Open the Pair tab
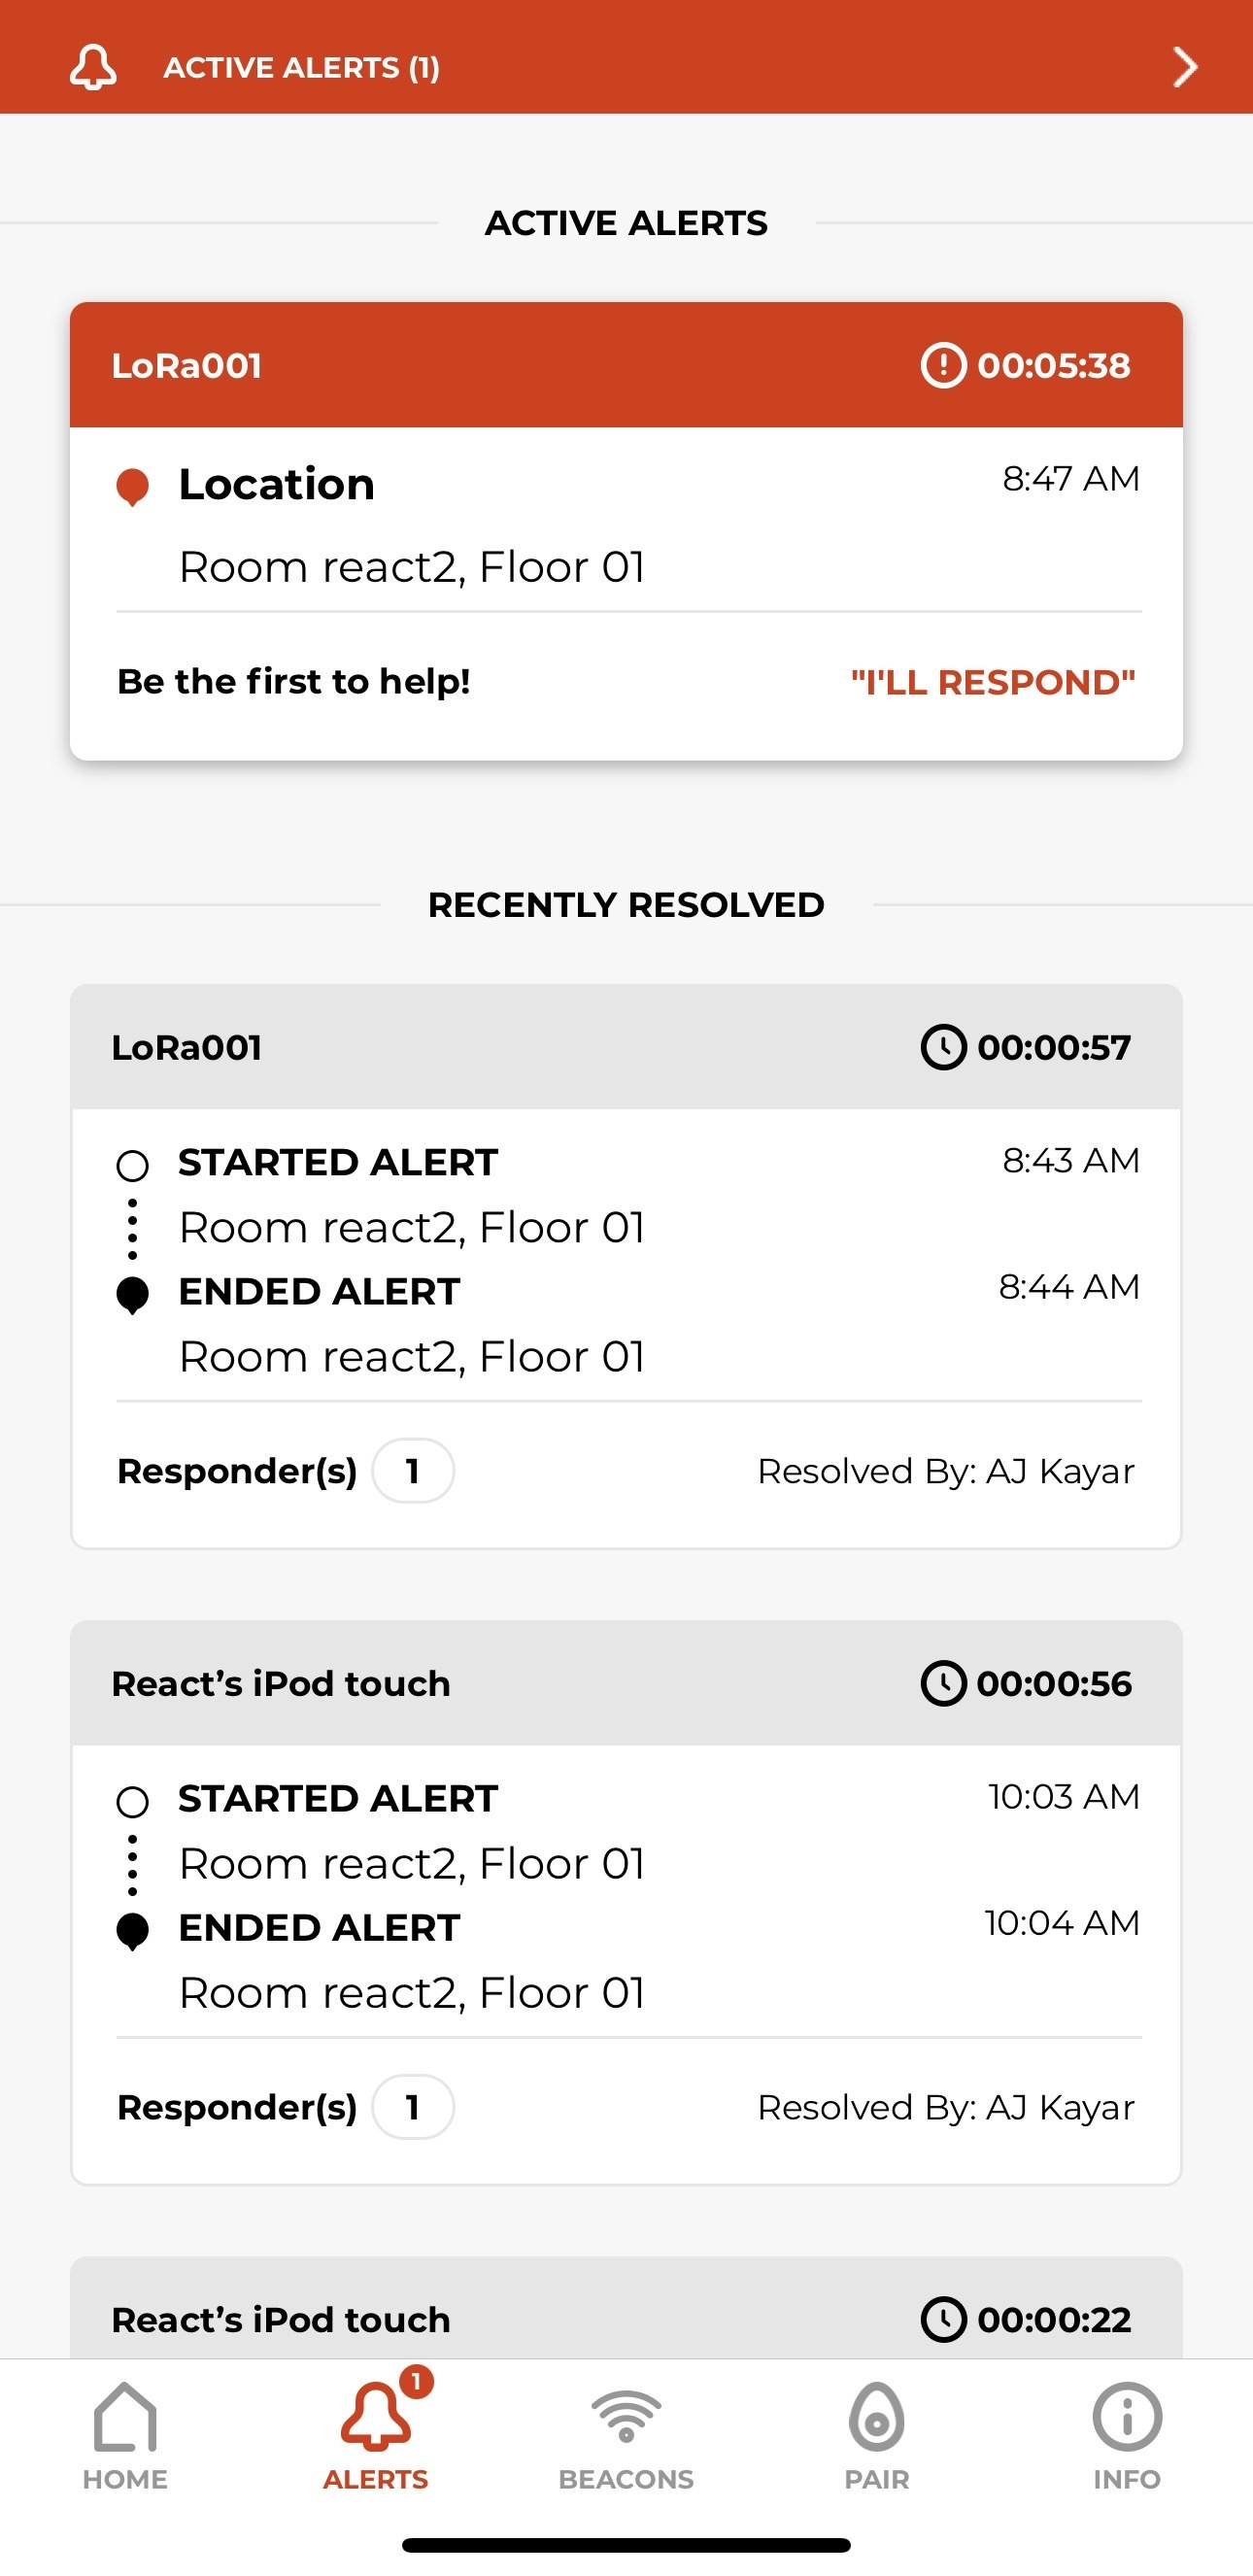 [x=877, y=2434]
